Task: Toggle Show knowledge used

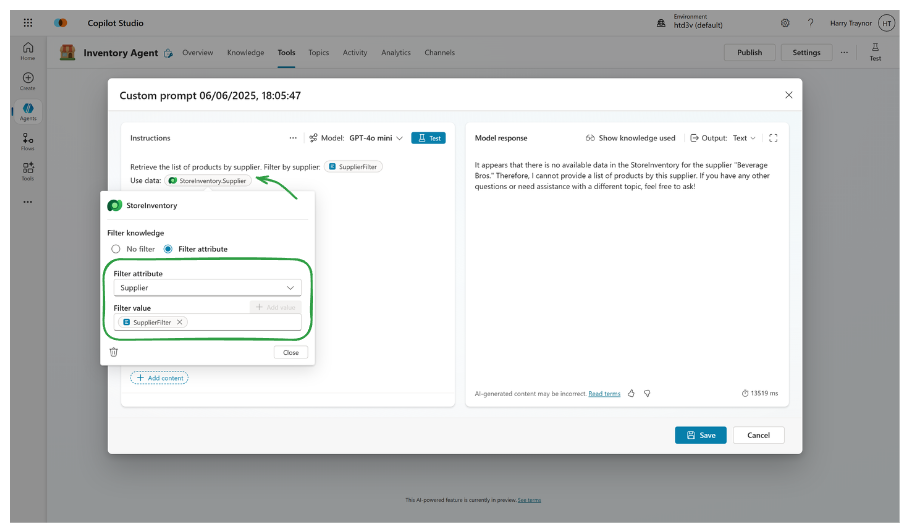Action: point(630,138)
